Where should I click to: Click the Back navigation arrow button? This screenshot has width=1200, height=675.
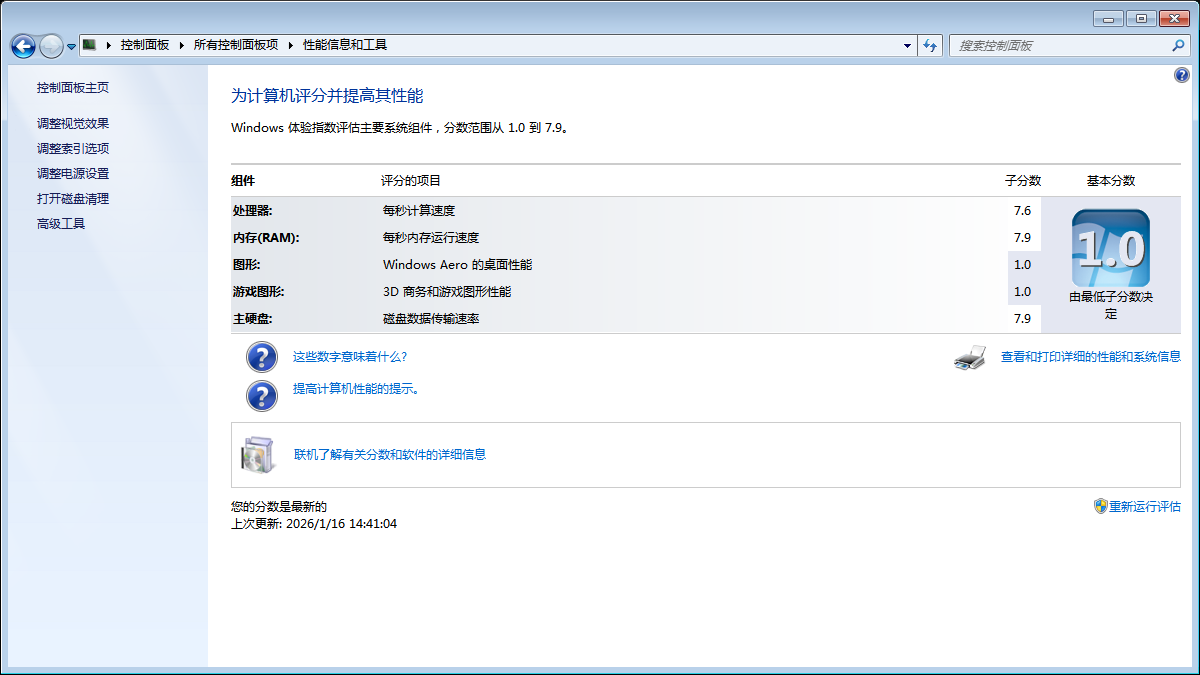(x=23, y=46)
